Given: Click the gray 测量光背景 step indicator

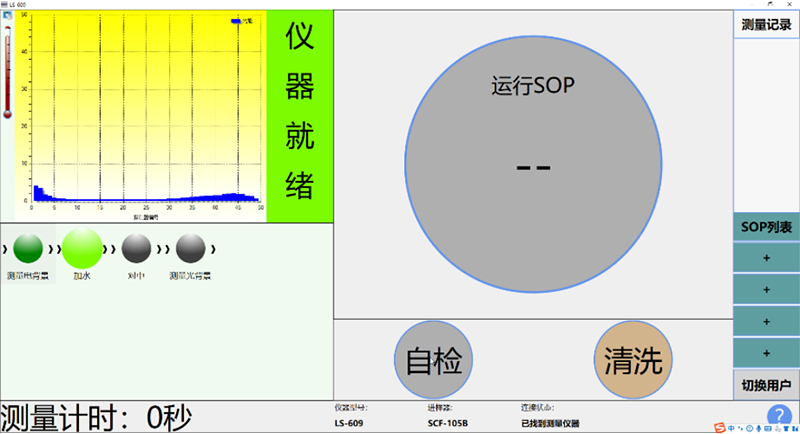Looking at the screenshot, I should 190,248.
